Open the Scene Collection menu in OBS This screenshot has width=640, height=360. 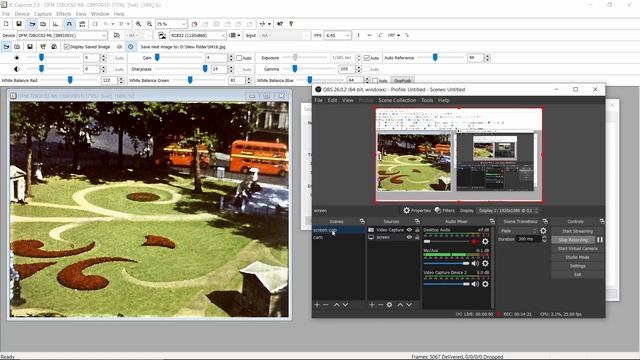point(397,100)
